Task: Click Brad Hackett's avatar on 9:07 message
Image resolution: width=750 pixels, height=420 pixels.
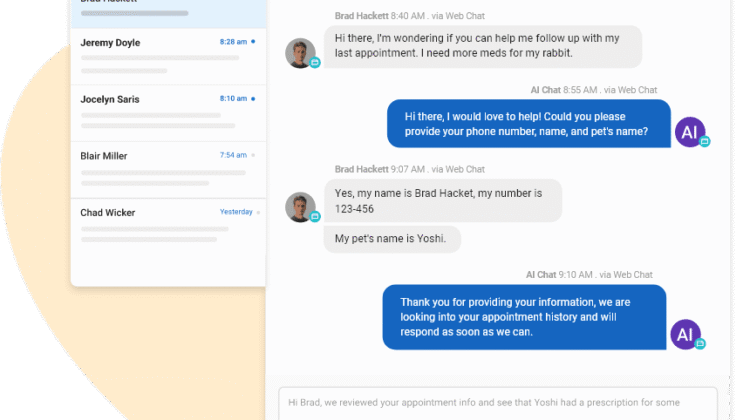Action: [300, 207]
